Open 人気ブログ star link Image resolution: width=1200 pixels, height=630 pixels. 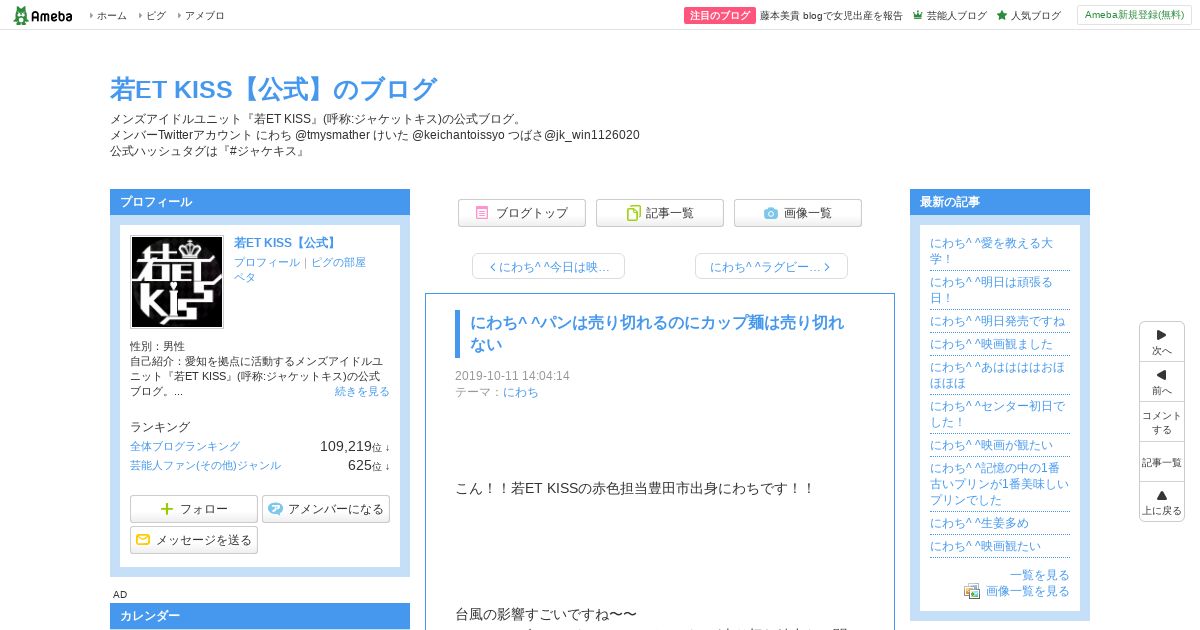[x=1028, y=16]
